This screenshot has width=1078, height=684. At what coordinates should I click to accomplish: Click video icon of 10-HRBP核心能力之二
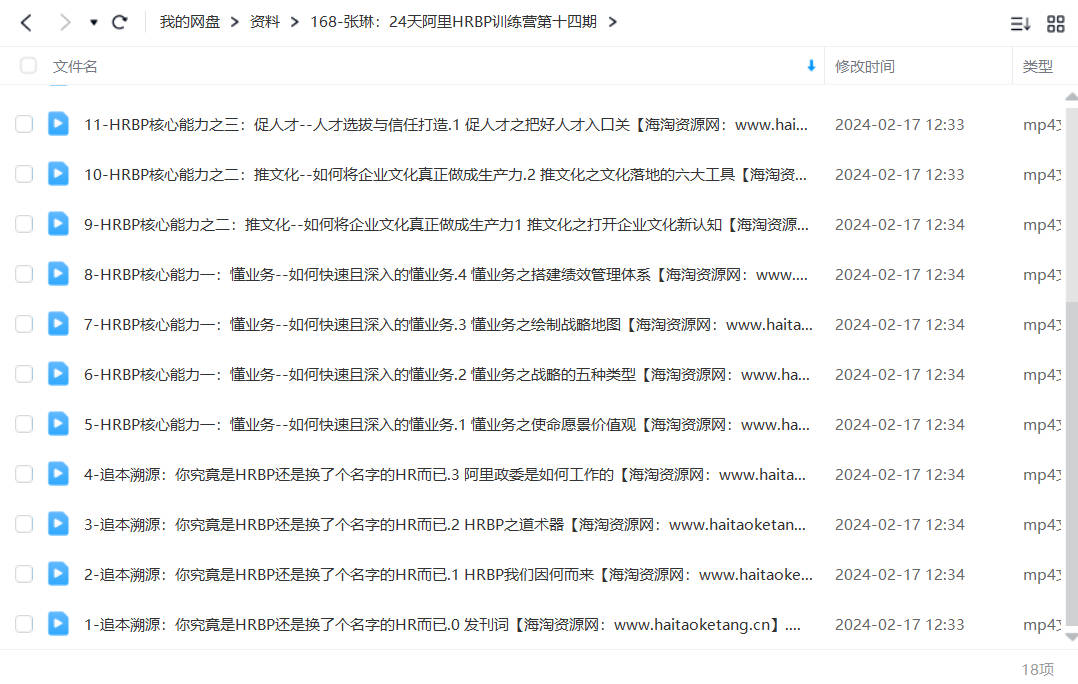click(x=58, y=174)
